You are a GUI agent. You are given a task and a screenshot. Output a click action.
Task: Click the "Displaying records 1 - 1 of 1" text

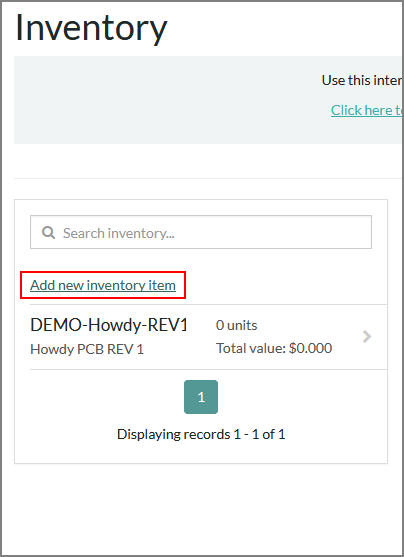[201, 434]
